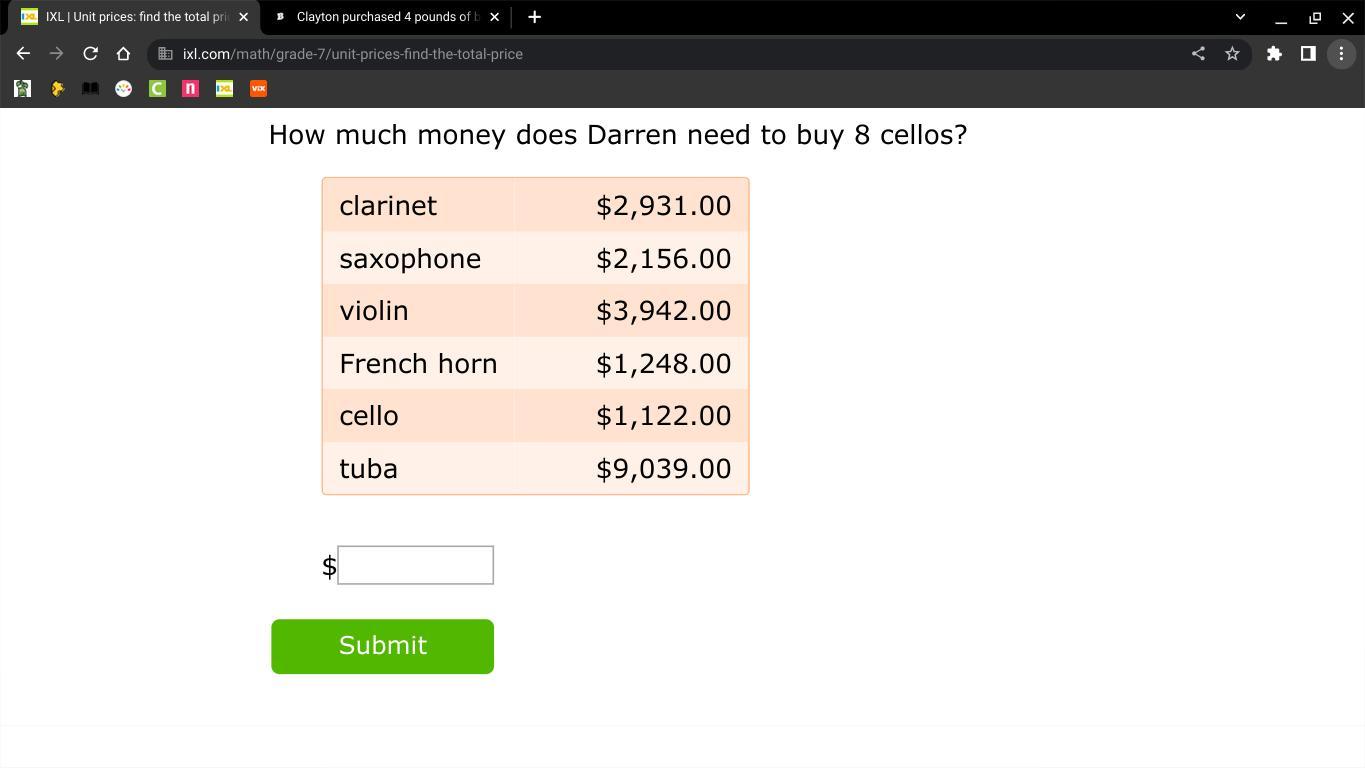The width and height of the screenshot is (1365, 768).
Task: Open a new browser tab
Action: tap(534, 17)
